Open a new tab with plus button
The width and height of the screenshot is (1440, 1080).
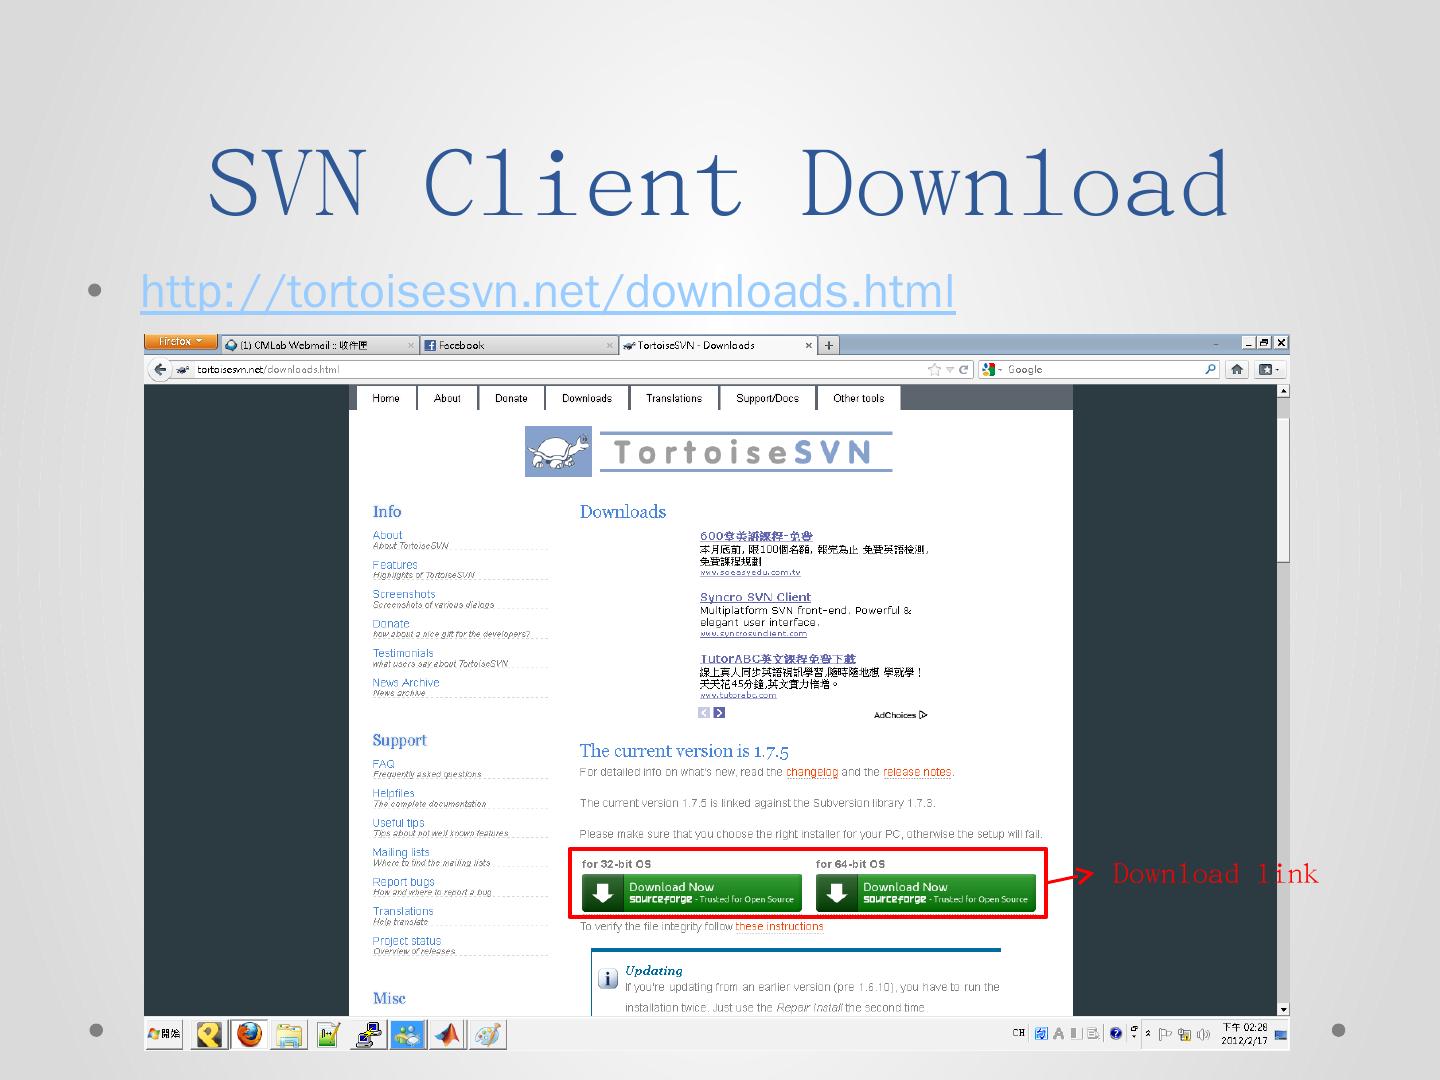(x=829, y=345)
